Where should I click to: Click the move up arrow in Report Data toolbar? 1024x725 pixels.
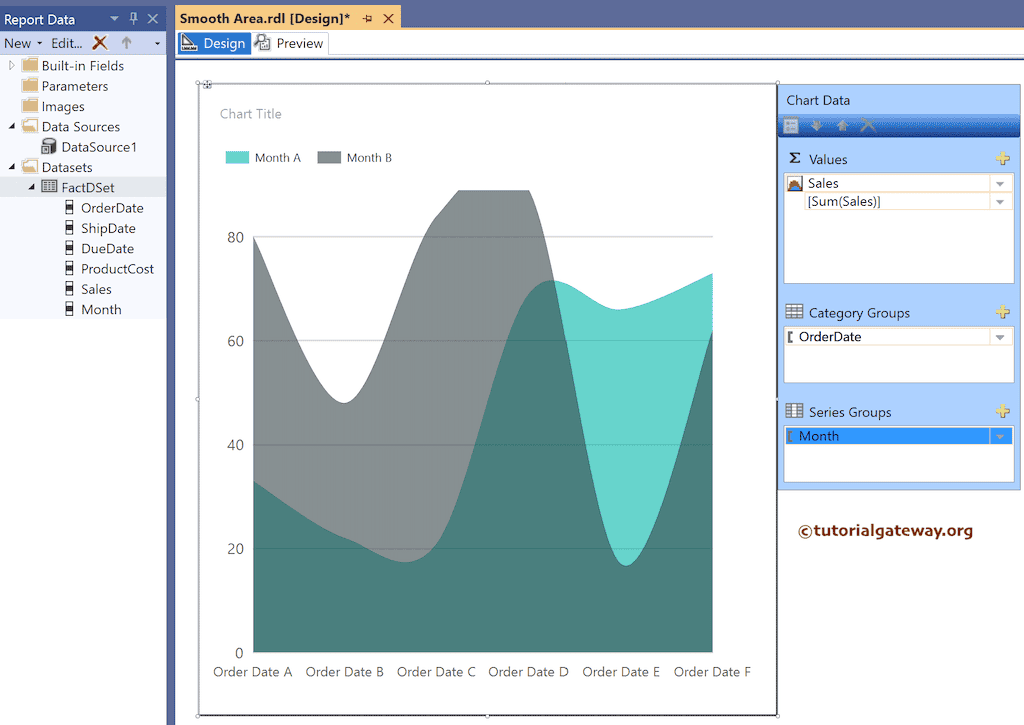coord(127,43)
